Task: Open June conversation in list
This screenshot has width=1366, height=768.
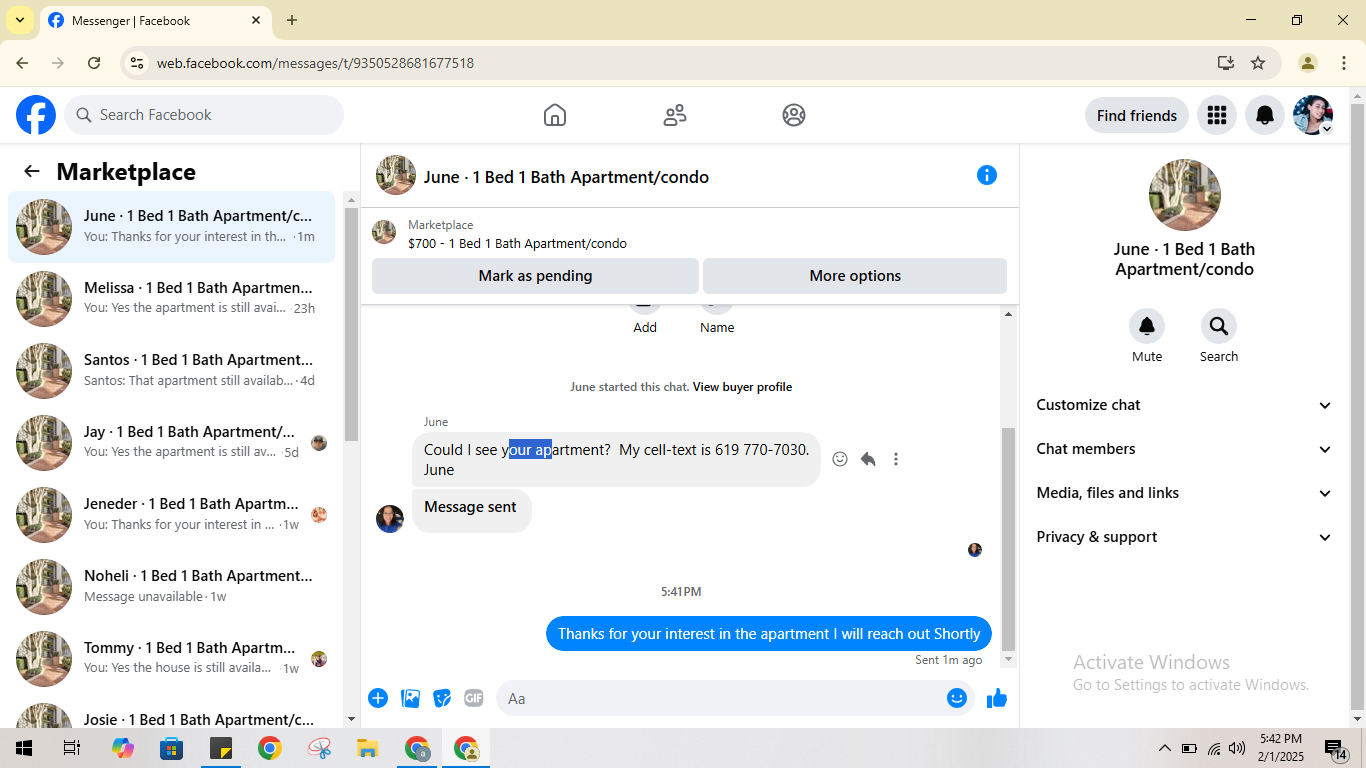Action: [x=172, y=227]
